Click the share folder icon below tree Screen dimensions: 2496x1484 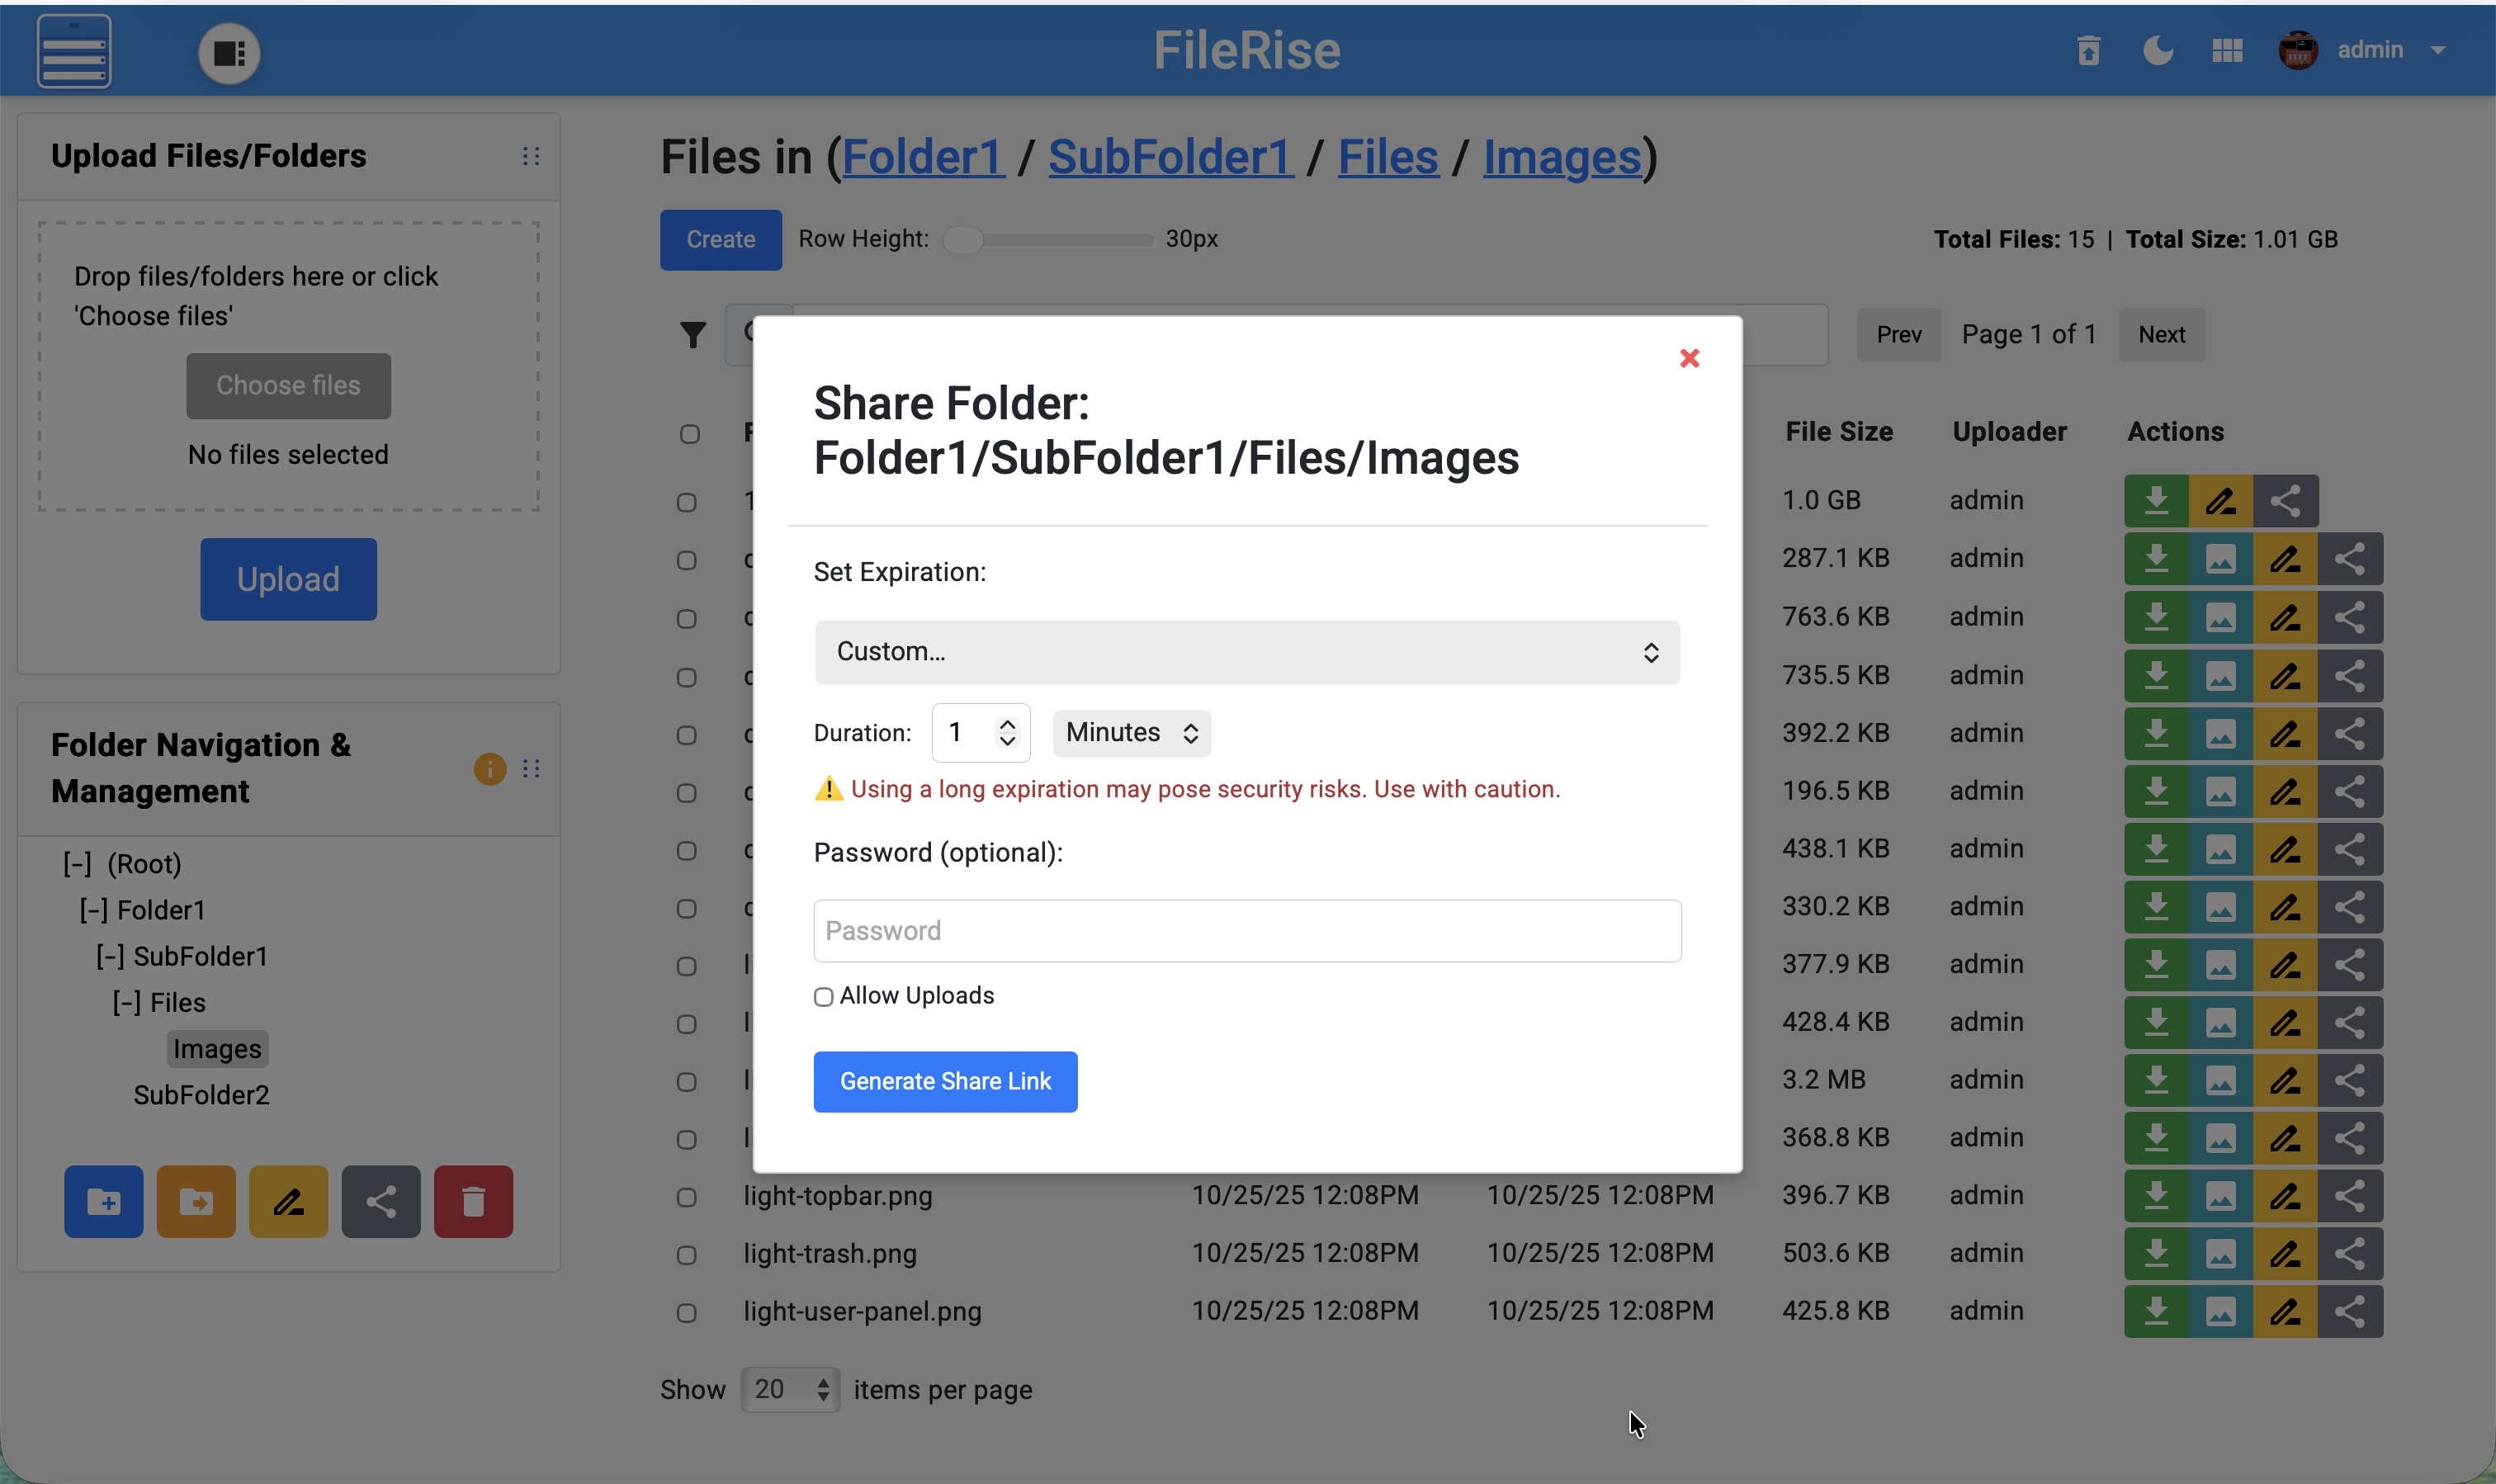(x=381, y=1201)
